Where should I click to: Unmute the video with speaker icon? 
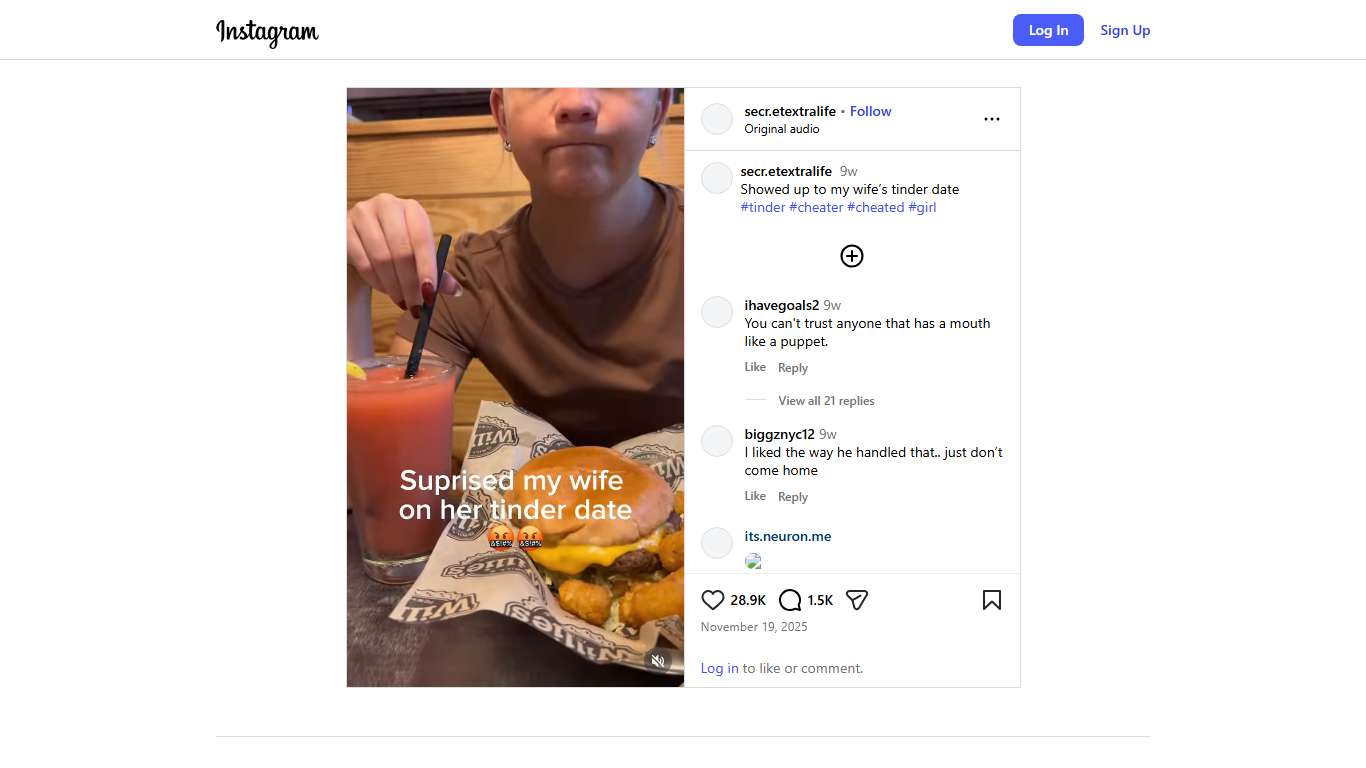(658, 660)
